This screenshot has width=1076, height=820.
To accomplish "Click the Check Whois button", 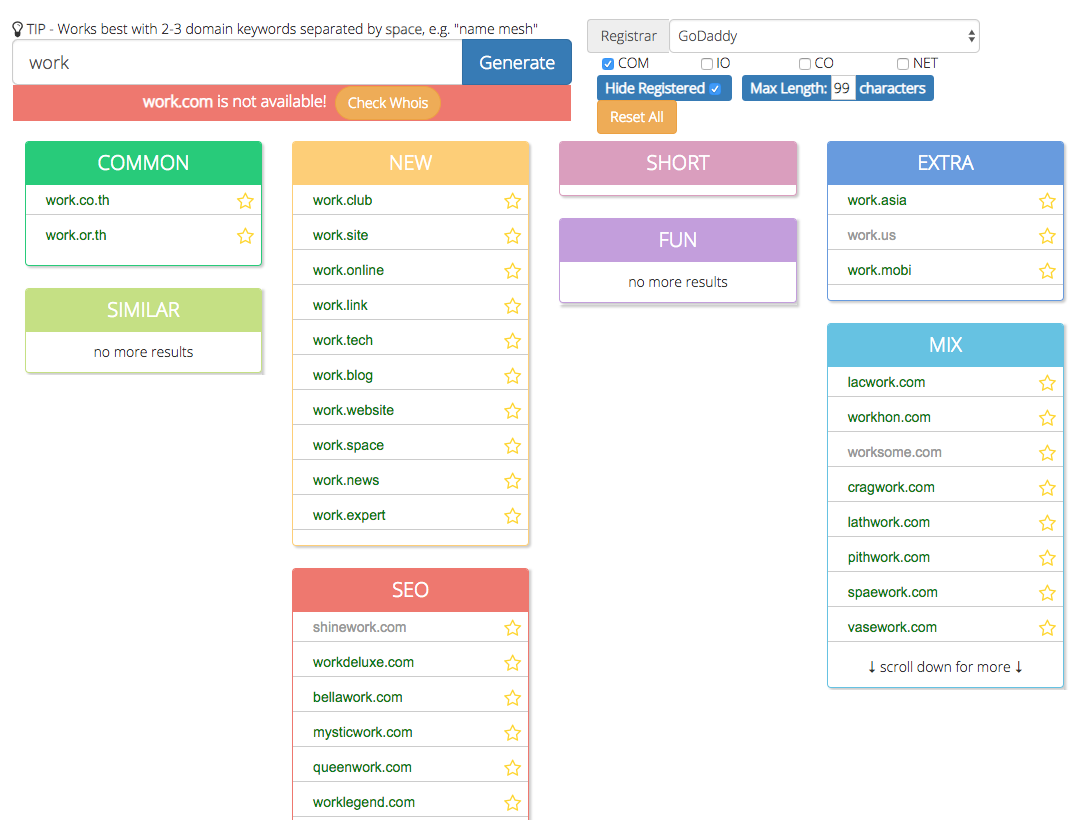I will (x=388, y=103).
